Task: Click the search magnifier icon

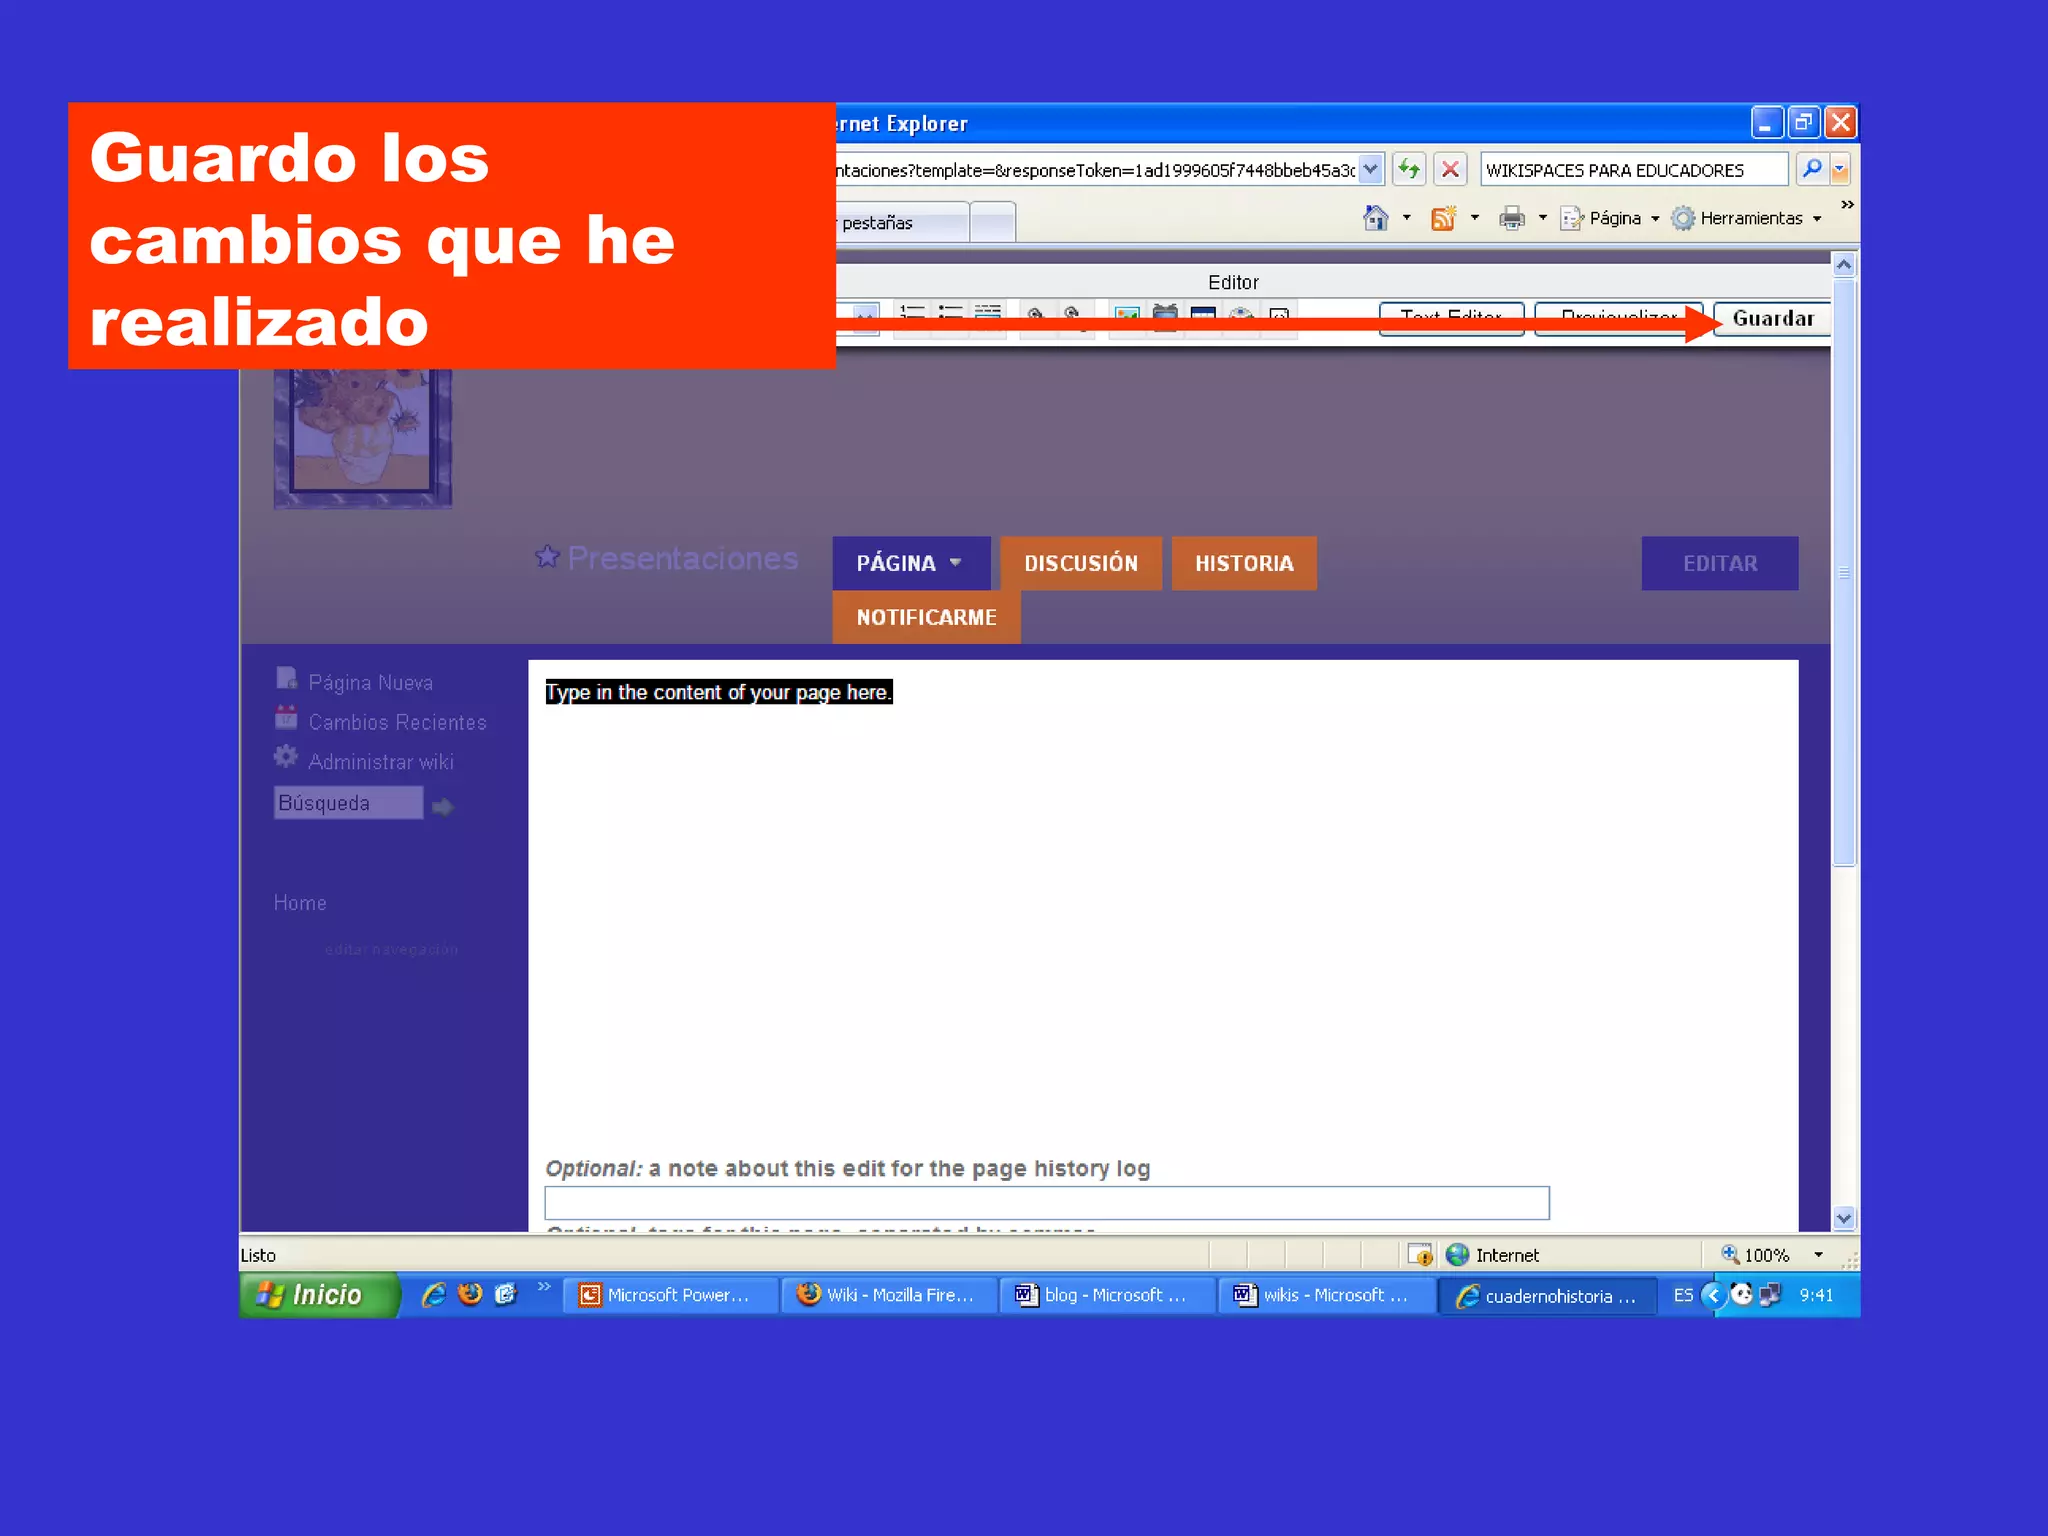Action: coord(1811,169)
